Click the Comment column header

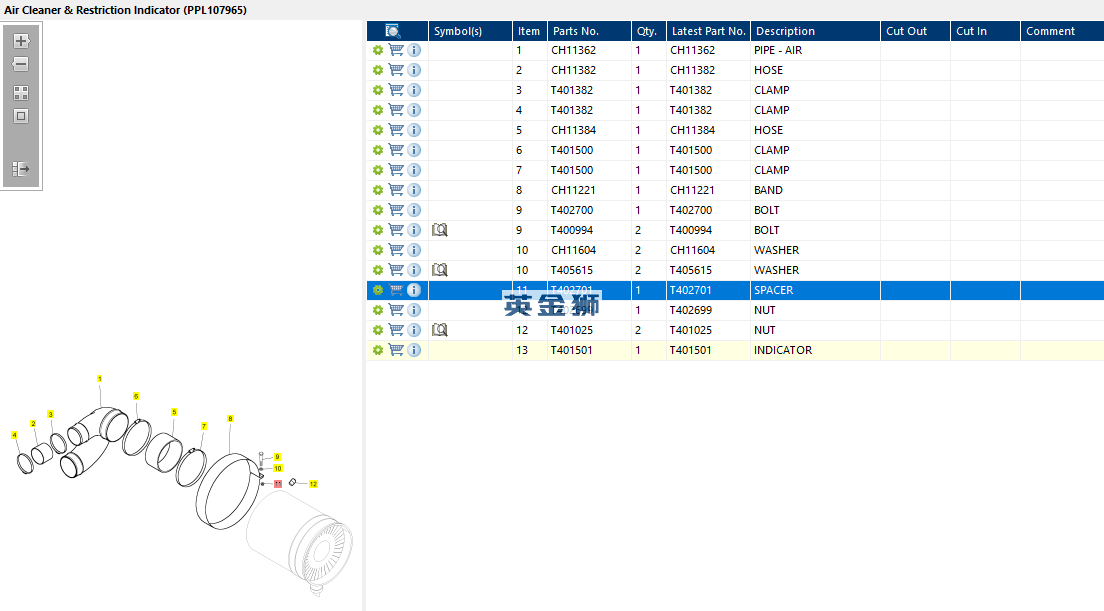[x=1062, y=31]
